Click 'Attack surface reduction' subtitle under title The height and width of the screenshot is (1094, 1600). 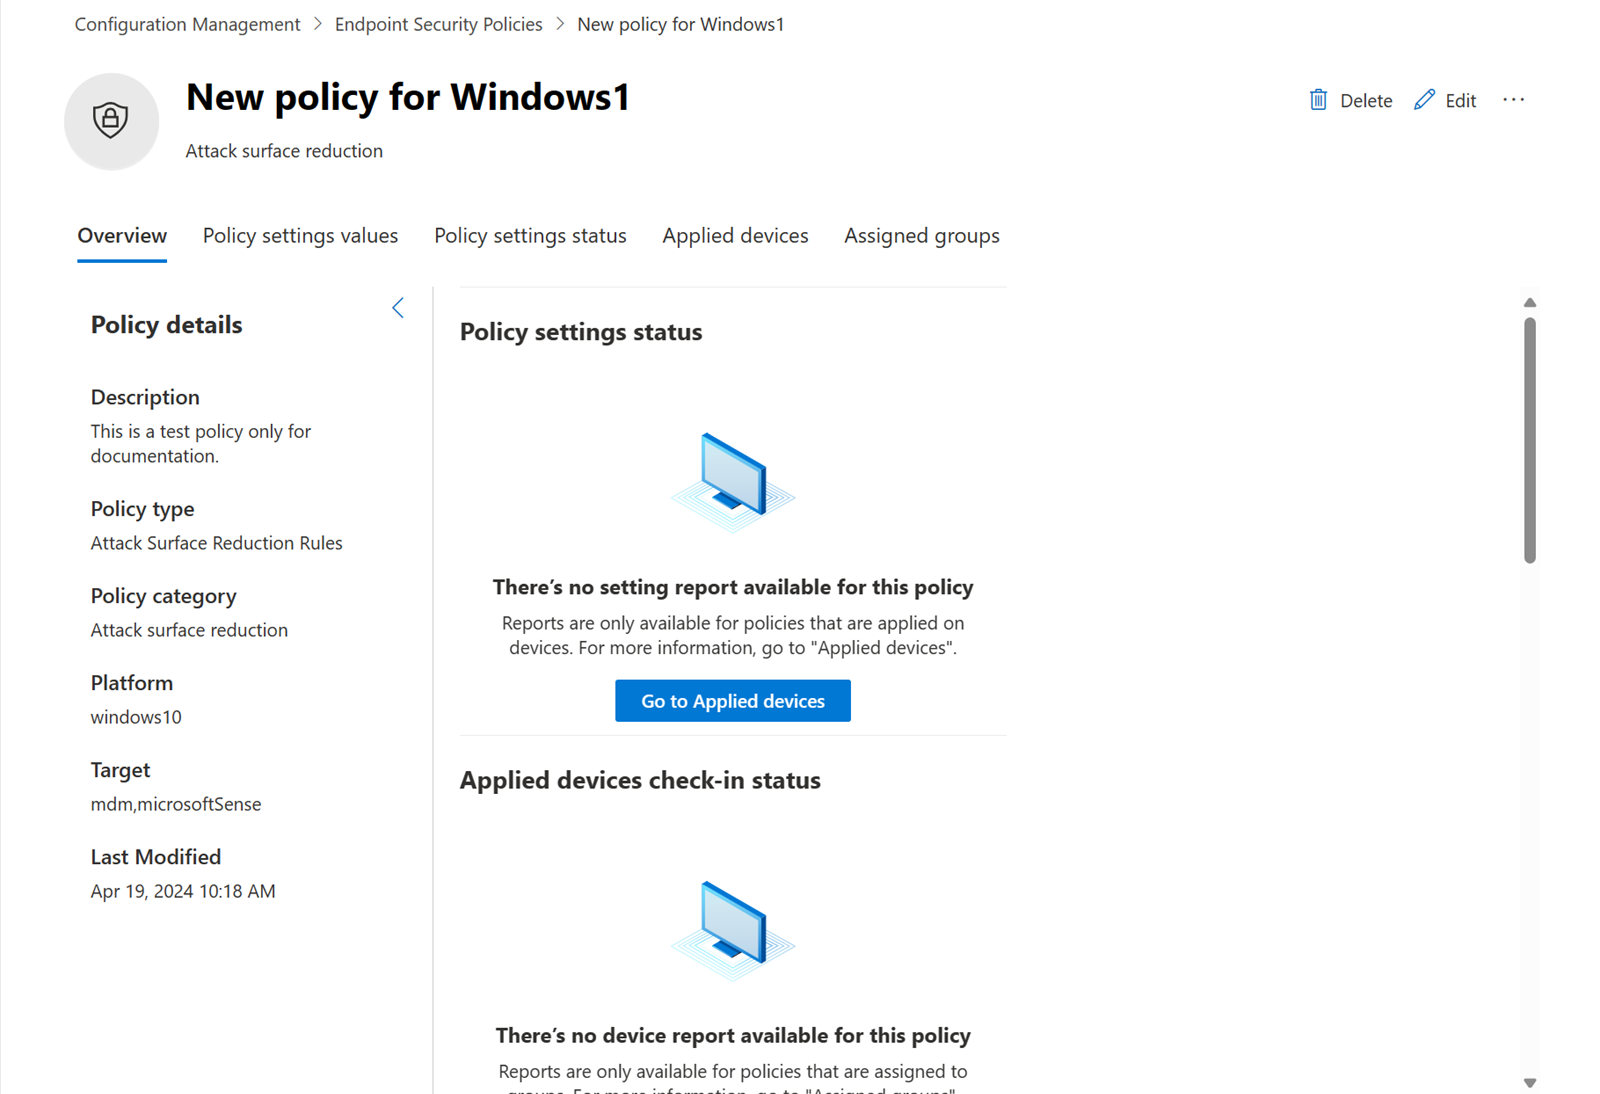coord(284,151)
